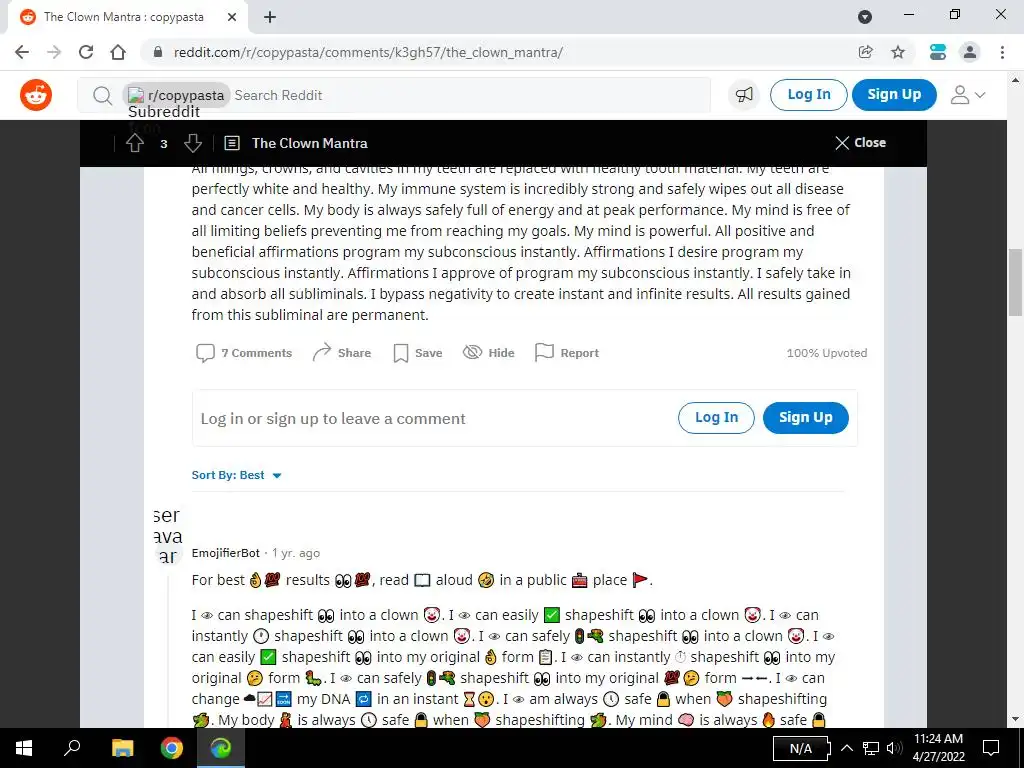This screenshot has height=768, width=1024.
Task: Upvote The Clown Mantra post
Action: tap(135, 143)
